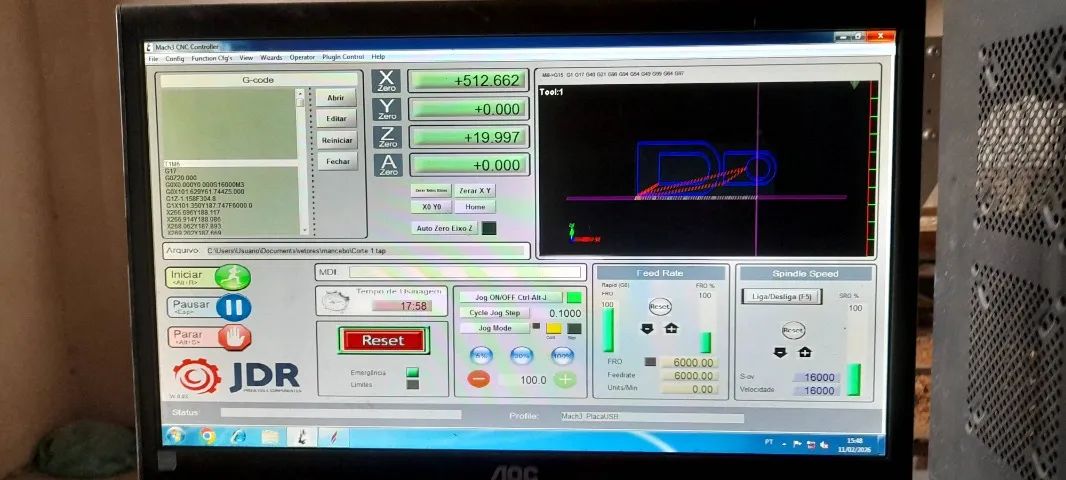This screenshot has width=1066, height=480.
Task: Click the Fechar button
Action: (338, 162)
